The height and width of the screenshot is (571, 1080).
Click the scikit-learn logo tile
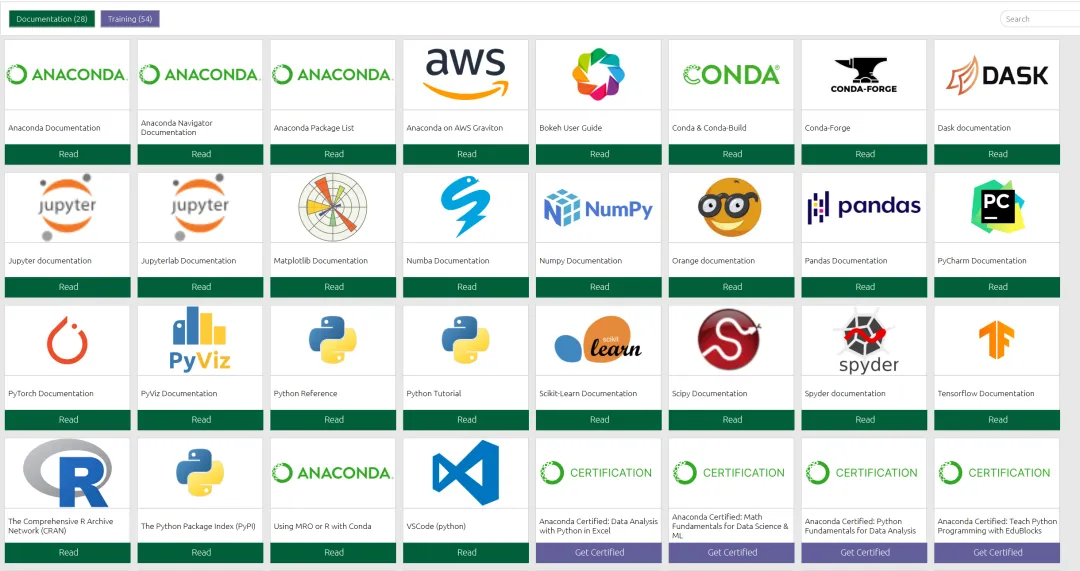pos(599,340)
